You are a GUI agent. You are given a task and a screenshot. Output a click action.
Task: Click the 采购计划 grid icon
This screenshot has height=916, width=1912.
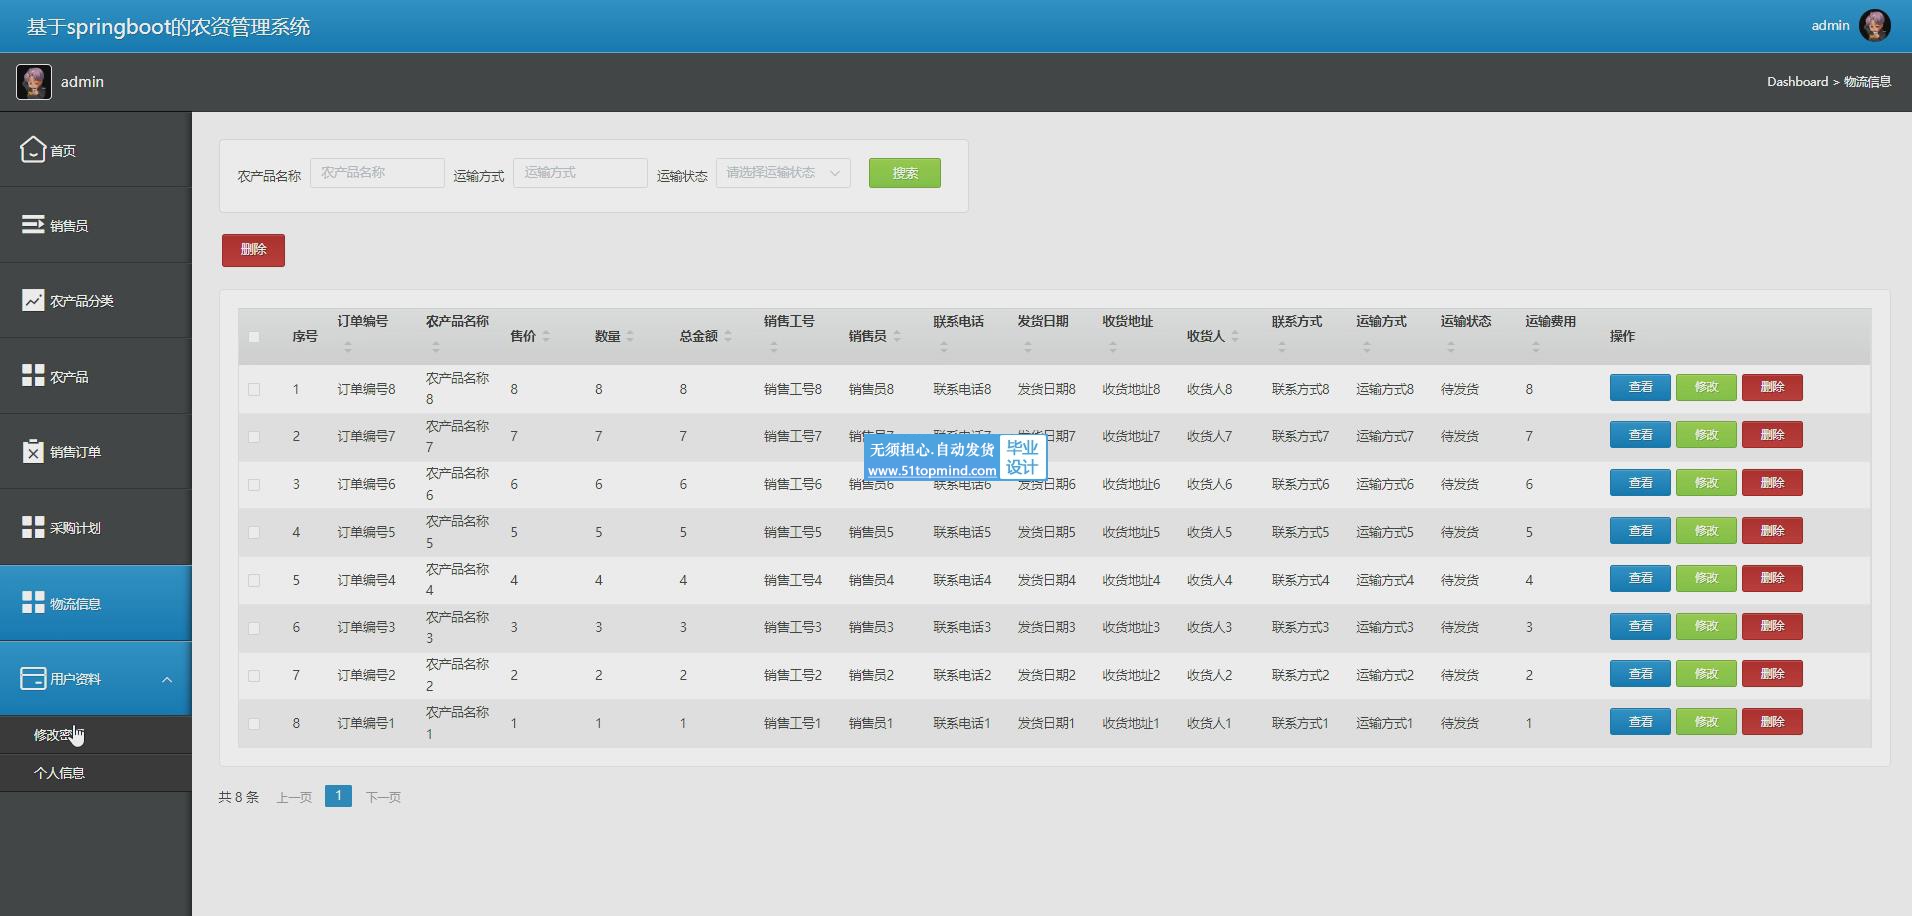point(33,527)
